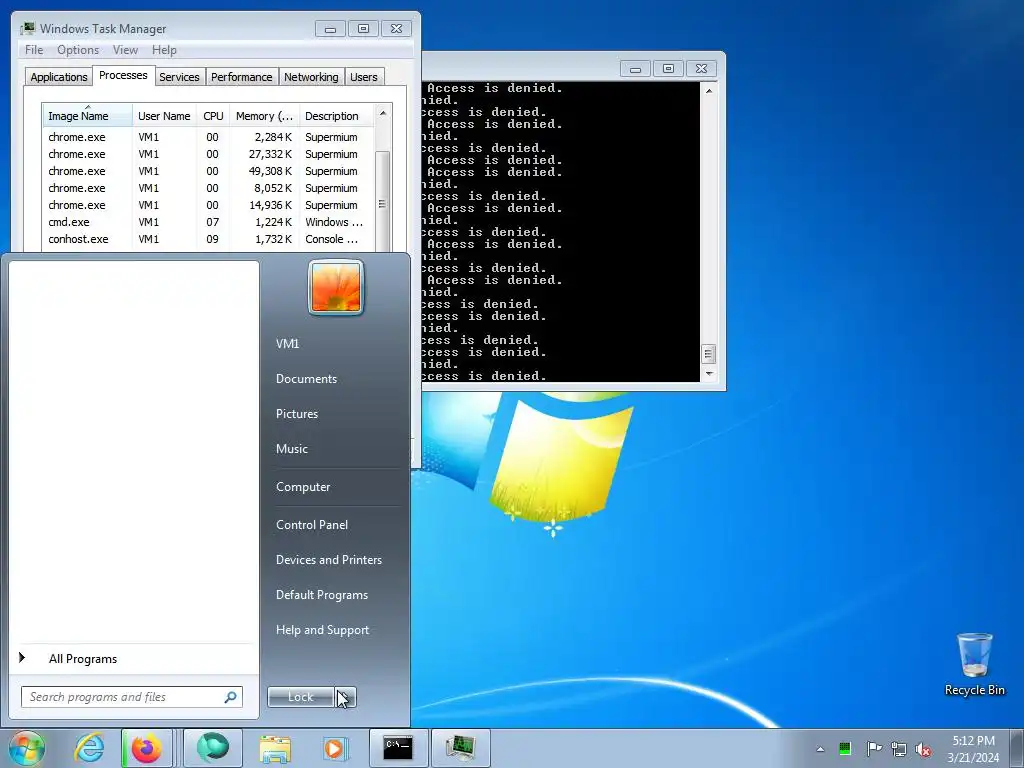The width and height of the screenshot is (1024, 768).
Task: Switch to the Networking tab
Action: tap(311, 76)
